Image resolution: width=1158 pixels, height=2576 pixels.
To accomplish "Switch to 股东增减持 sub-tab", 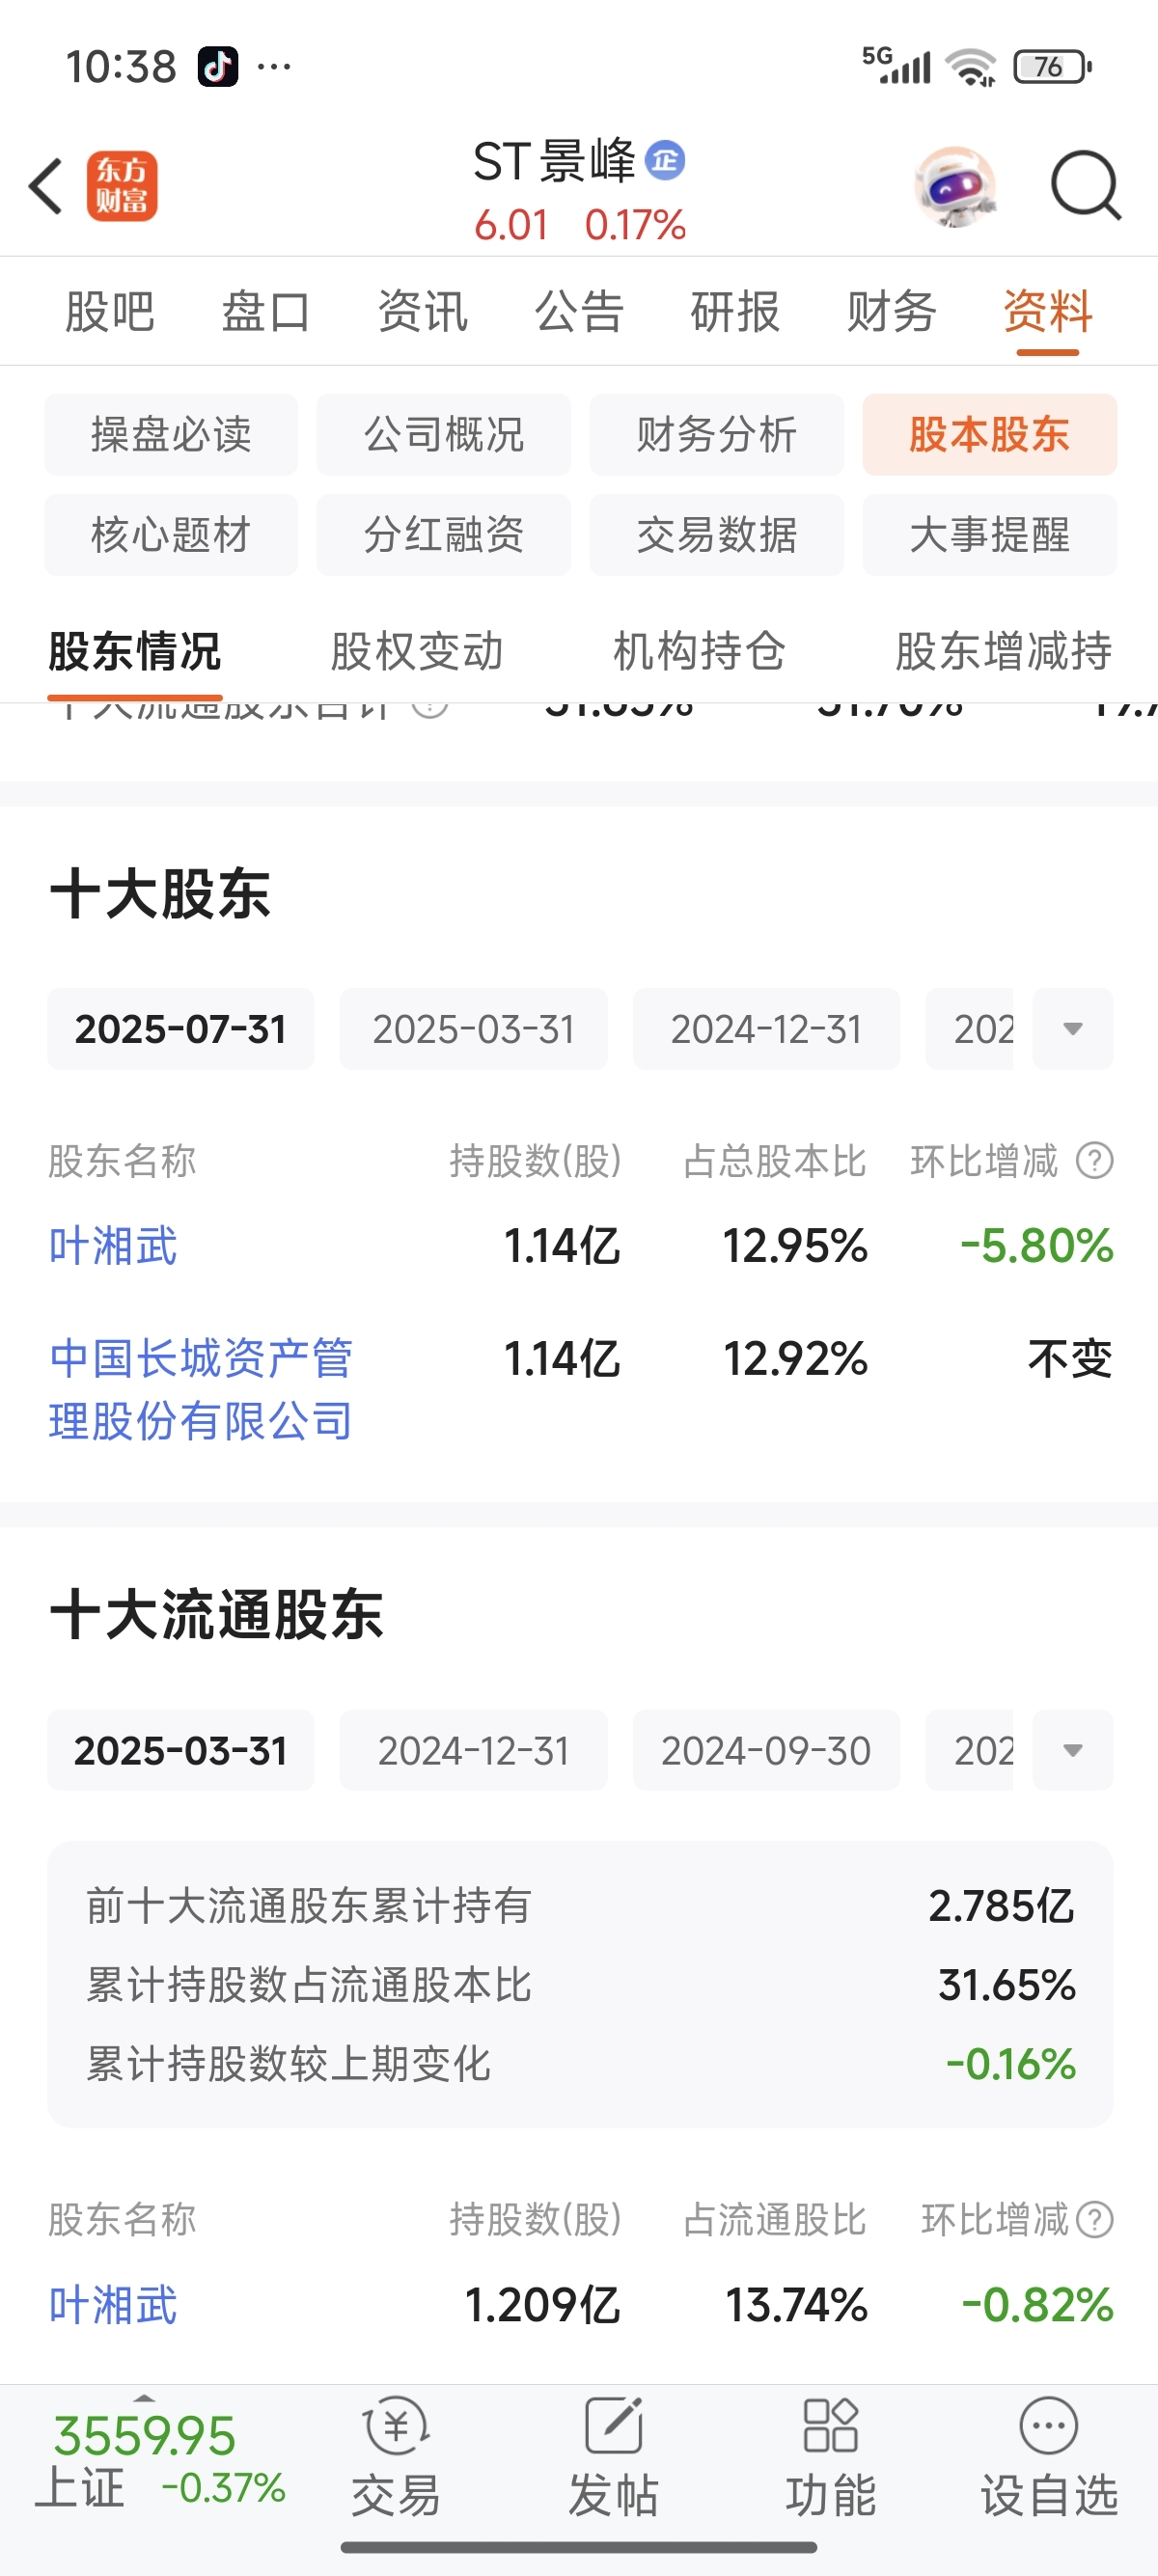I will tap(1004, 651).
